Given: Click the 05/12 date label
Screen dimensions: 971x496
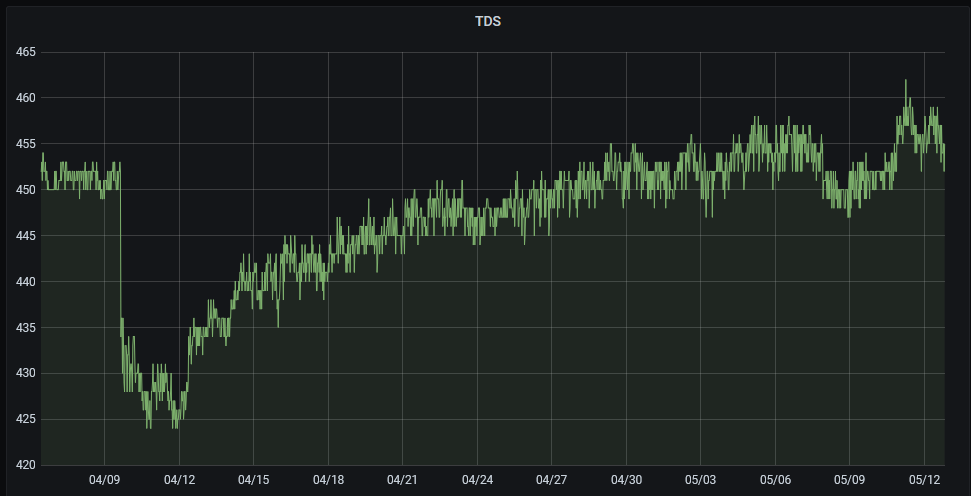Looking at the screenshot, I should [x=924, y=479].
